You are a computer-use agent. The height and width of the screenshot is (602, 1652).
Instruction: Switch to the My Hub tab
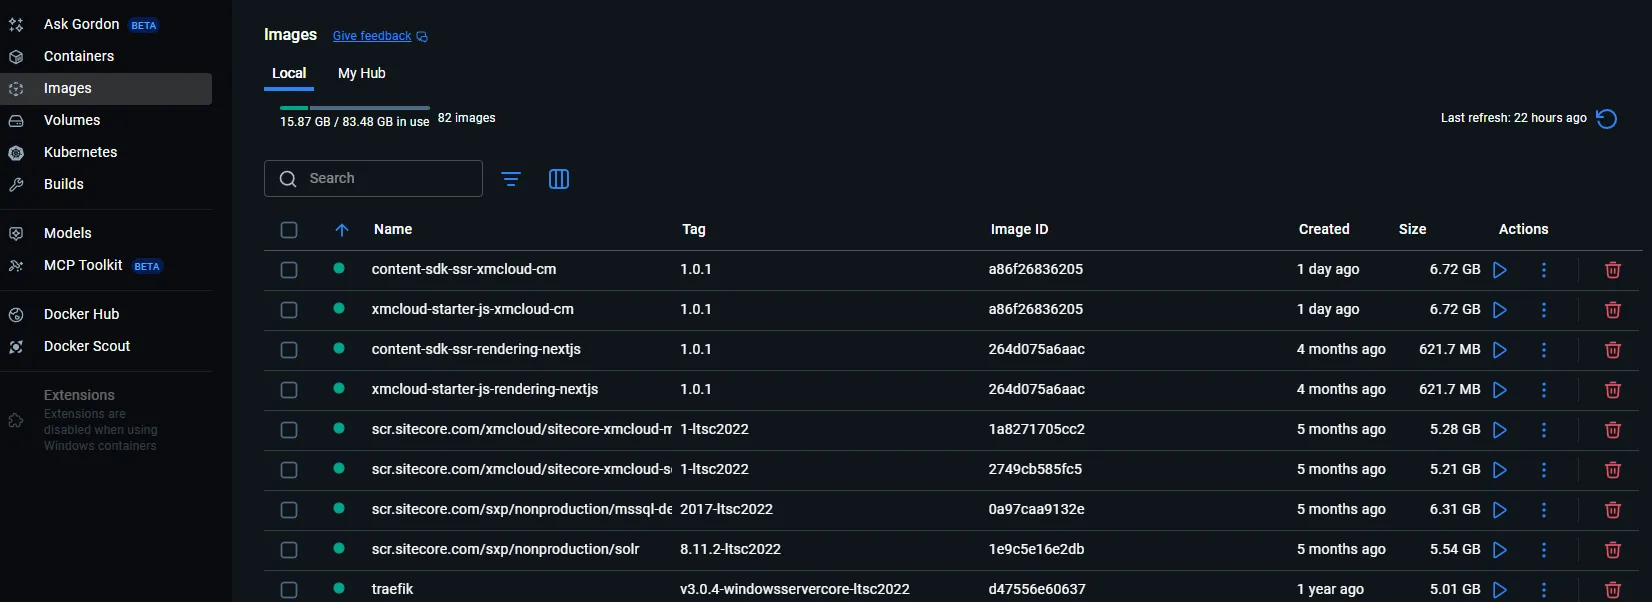361,73
